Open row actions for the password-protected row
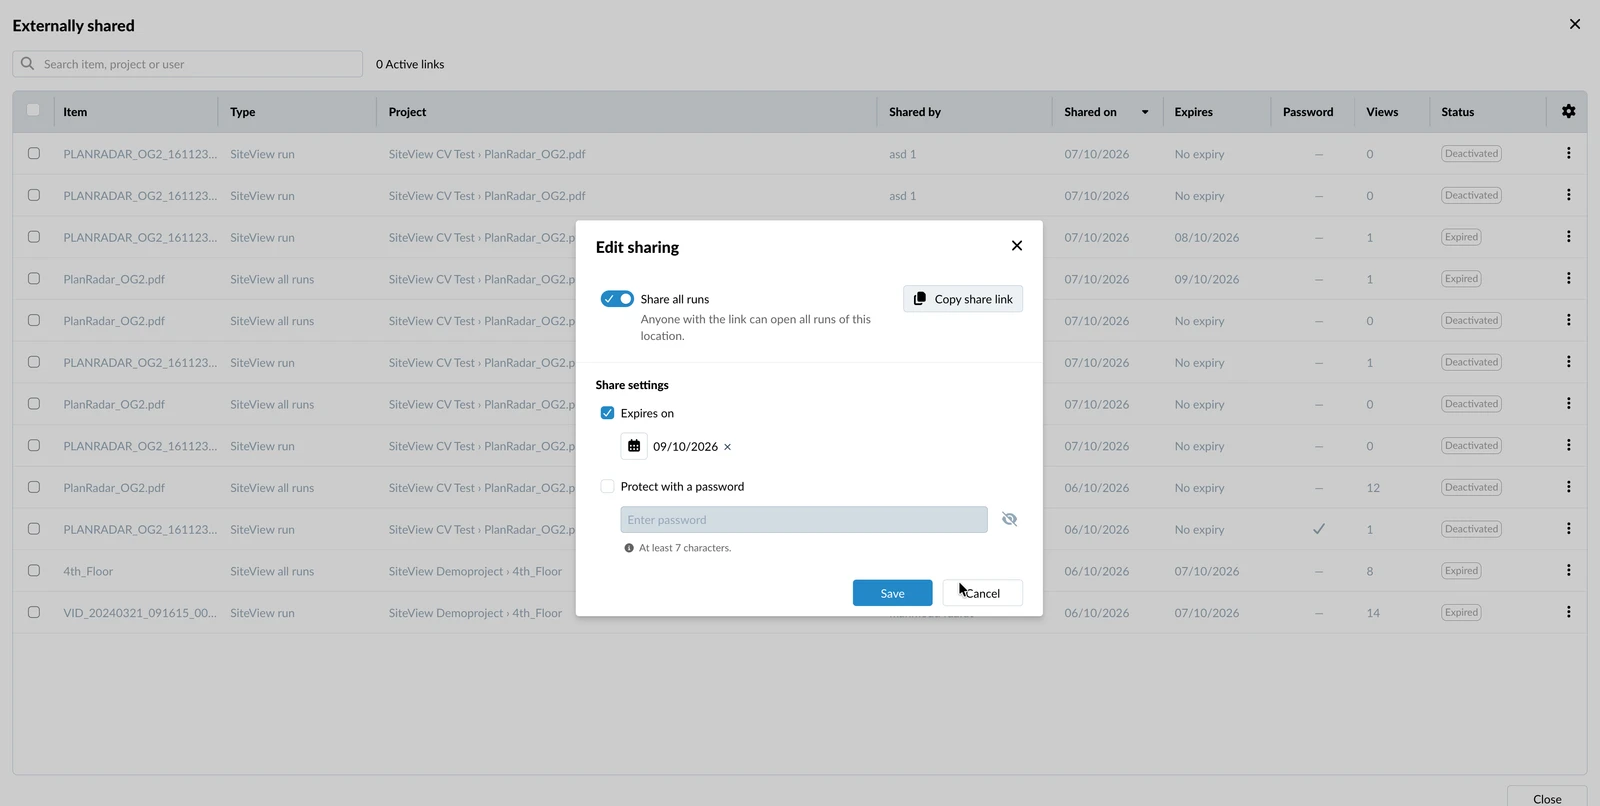 point(1568,529)
